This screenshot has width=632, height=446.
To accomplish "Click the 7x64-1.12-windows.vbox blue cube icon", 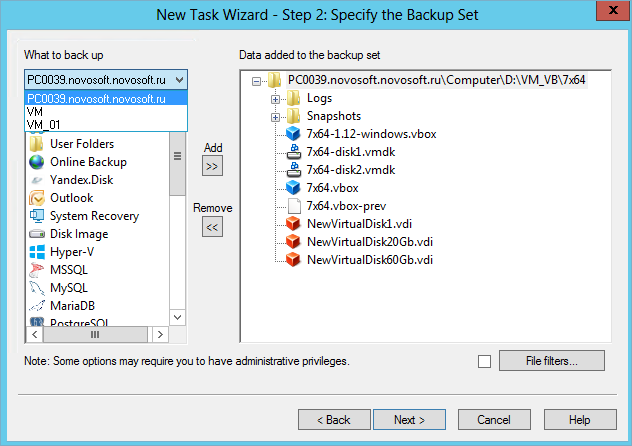I will pos(293,134).
